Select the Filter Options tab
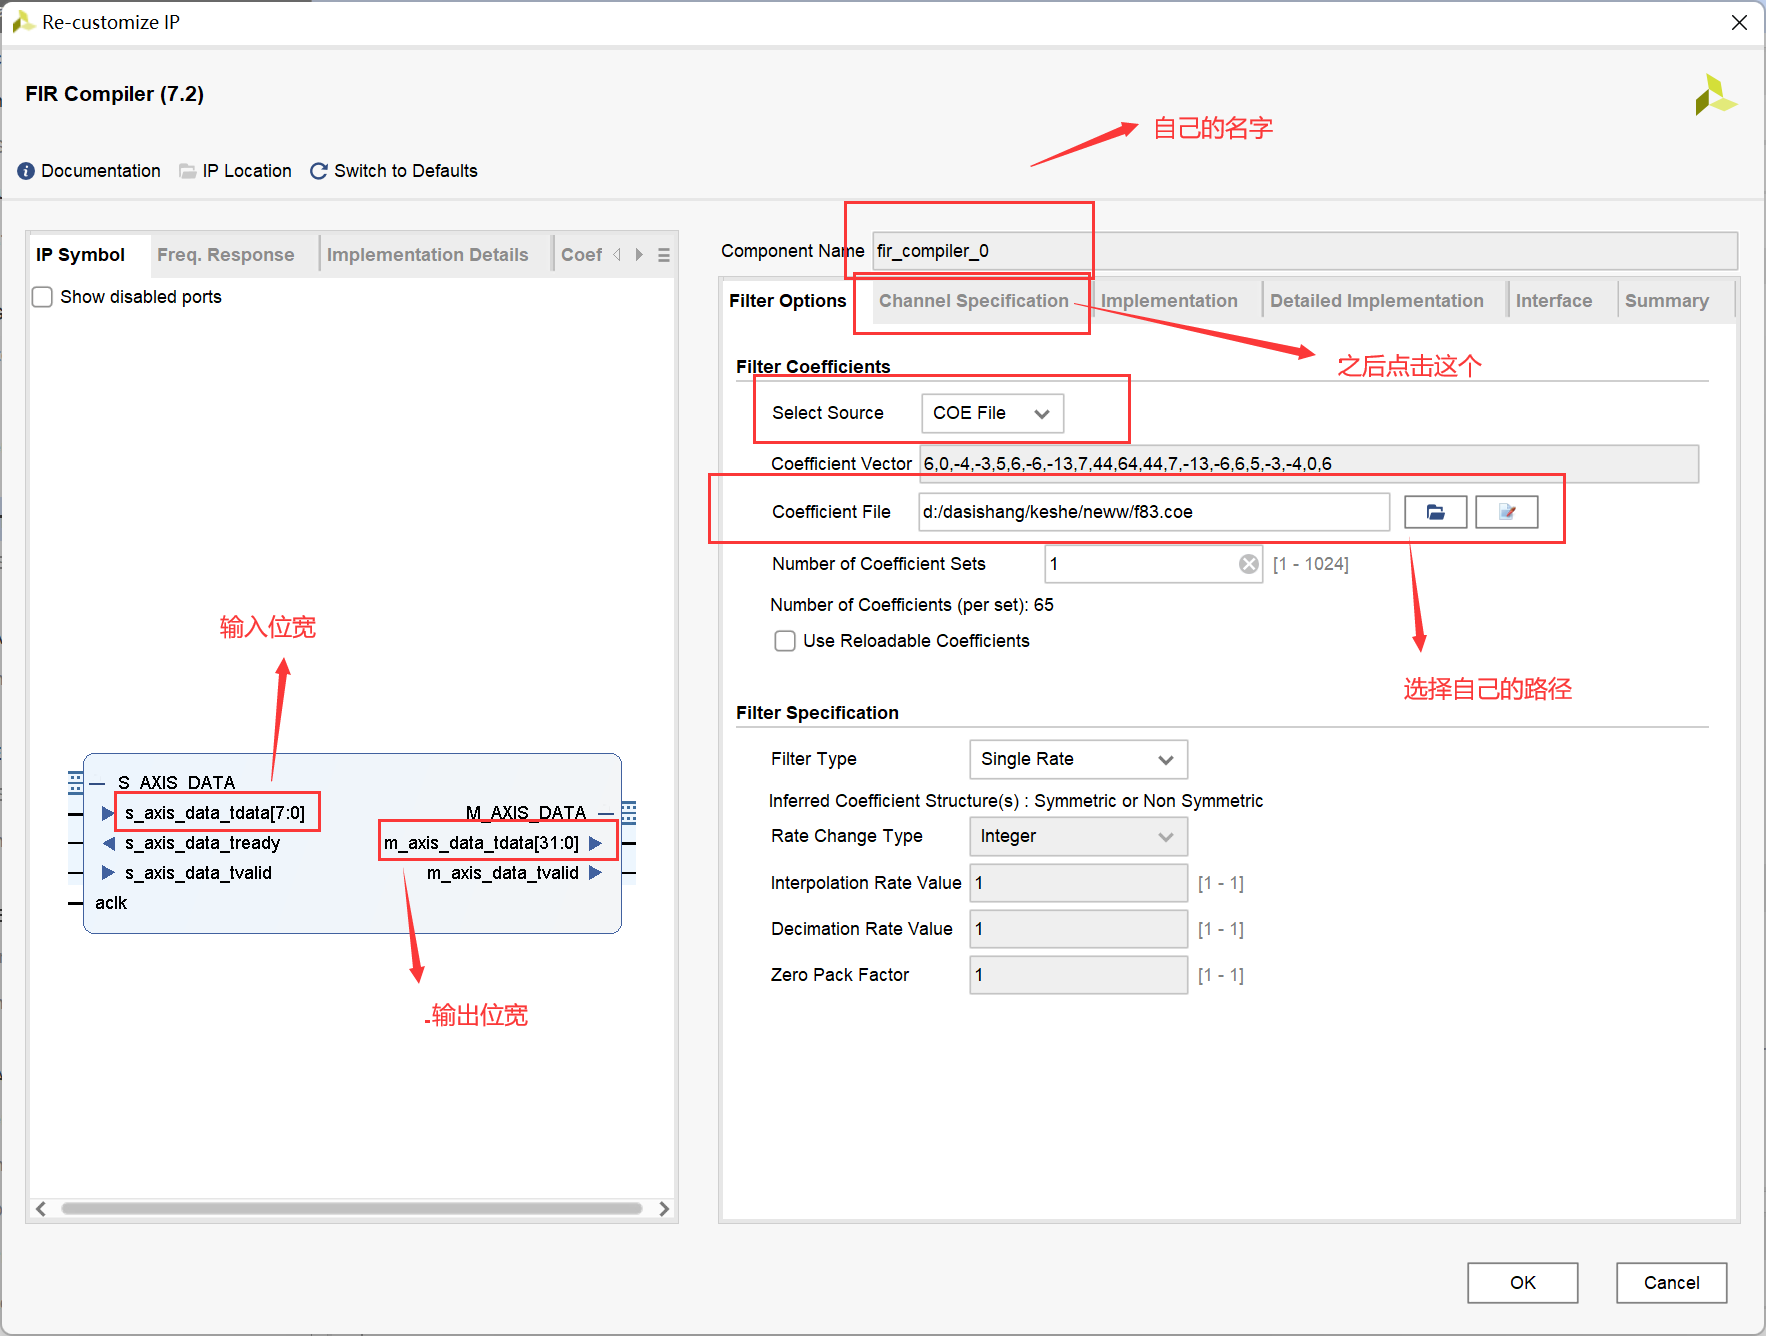 788,301
